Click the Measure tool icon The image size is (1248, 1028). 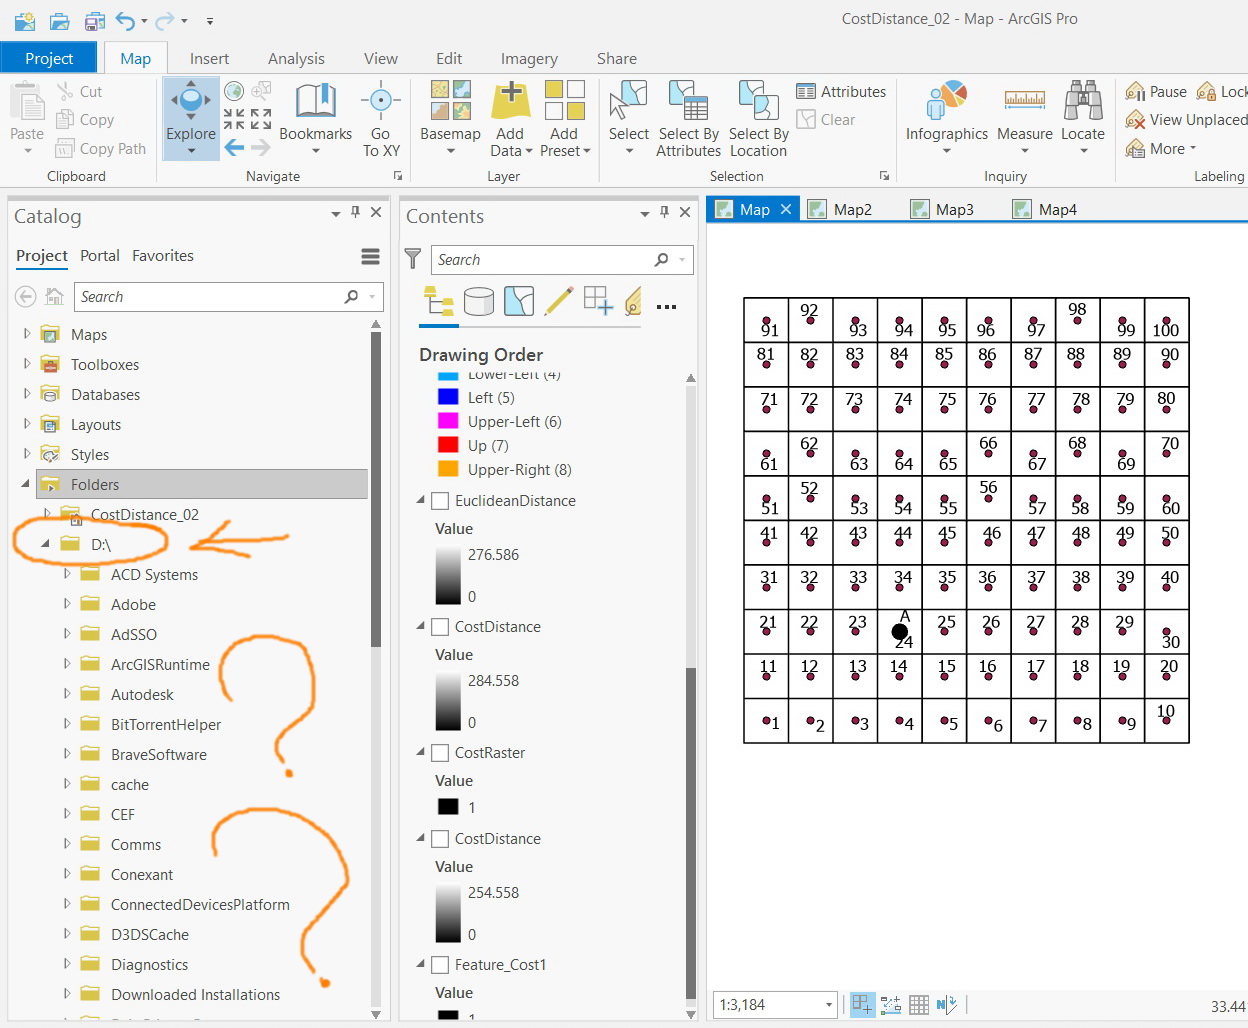1024,100
